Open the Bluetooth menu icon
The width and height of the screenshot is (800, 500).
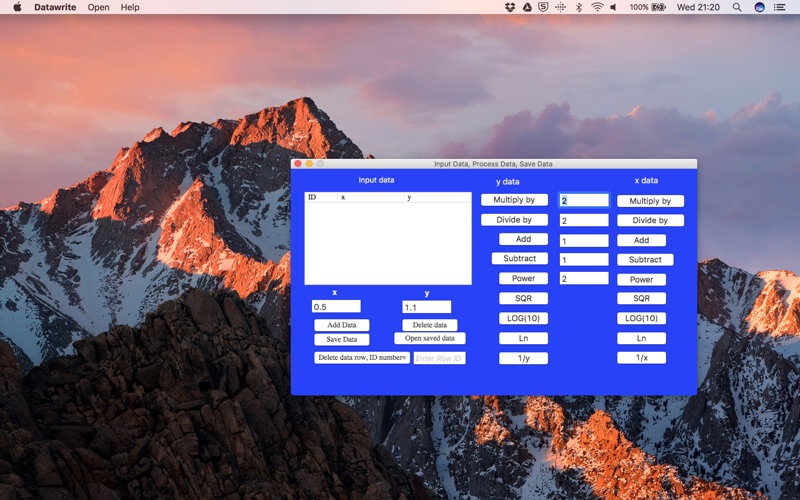pos(578,7)
